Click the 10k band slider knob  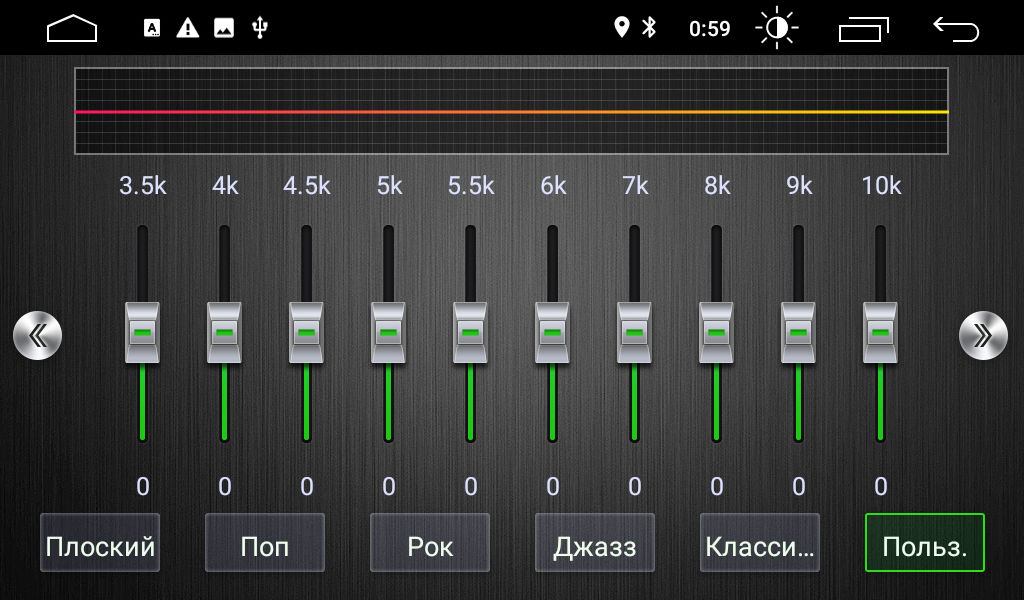point(880,332)
